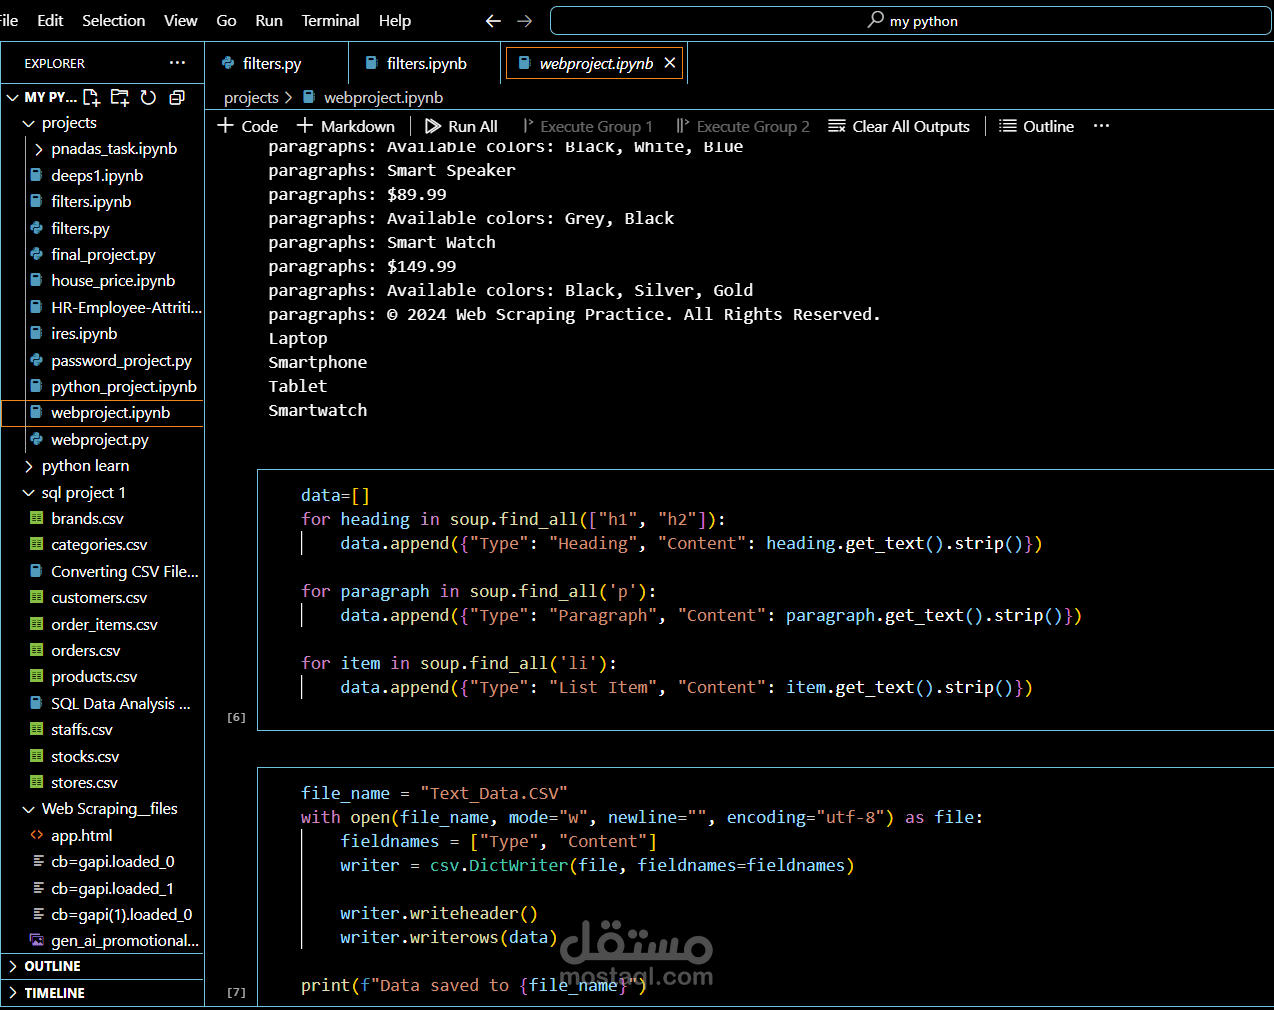Switch to the filters.ipynb tab

click(426, 63)
